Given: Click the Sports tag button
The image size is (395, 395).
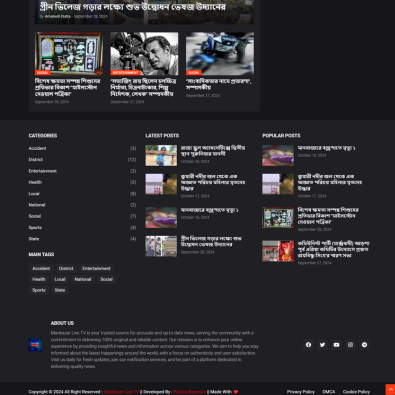Looking at the screenshot, I should click(x=39, y=290).
